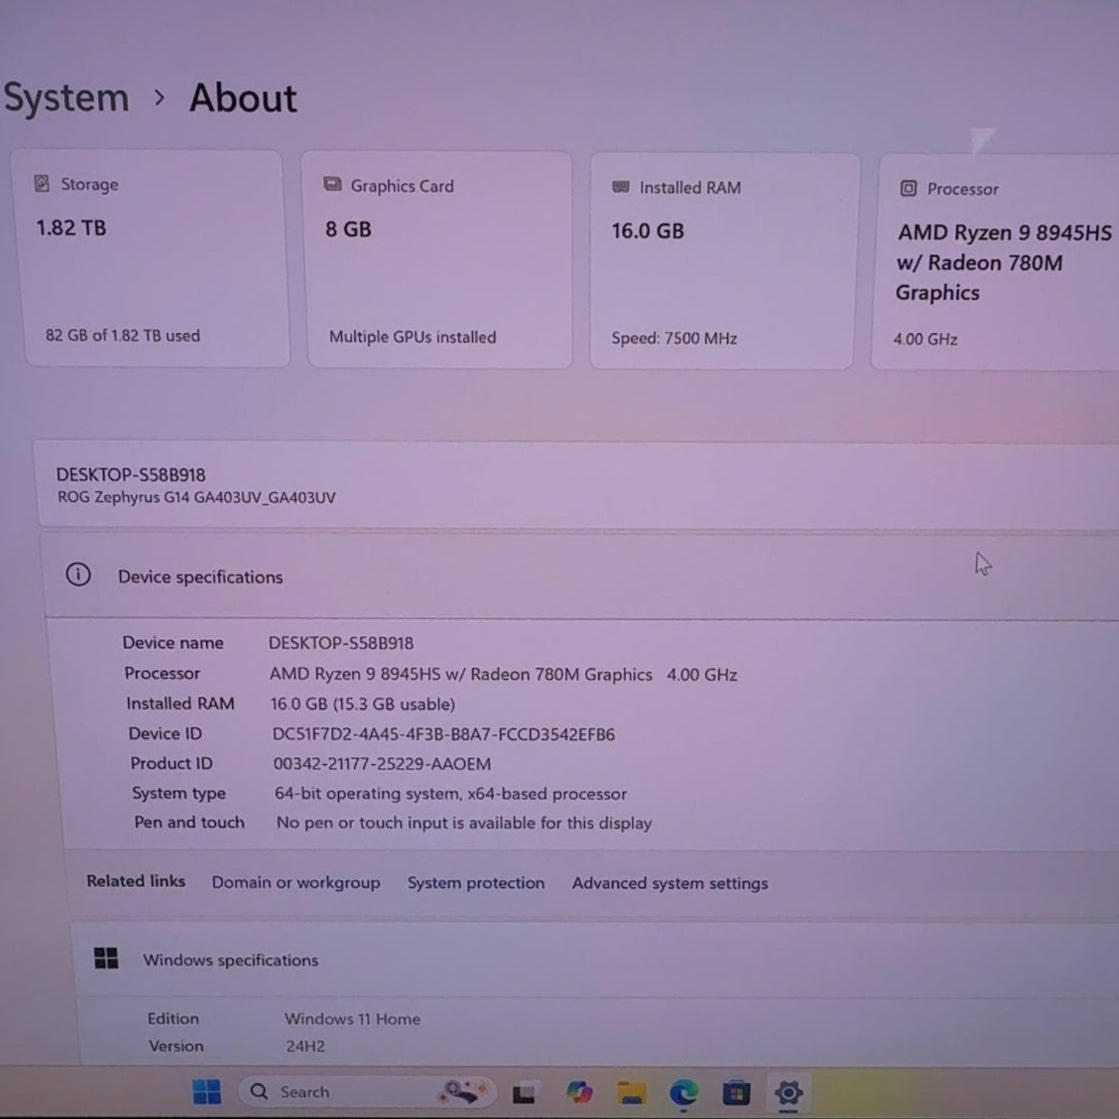Screen dimensions: 1119x1119
Task: Launch Copilot from the taskbar
Action: coord(580,1091)
